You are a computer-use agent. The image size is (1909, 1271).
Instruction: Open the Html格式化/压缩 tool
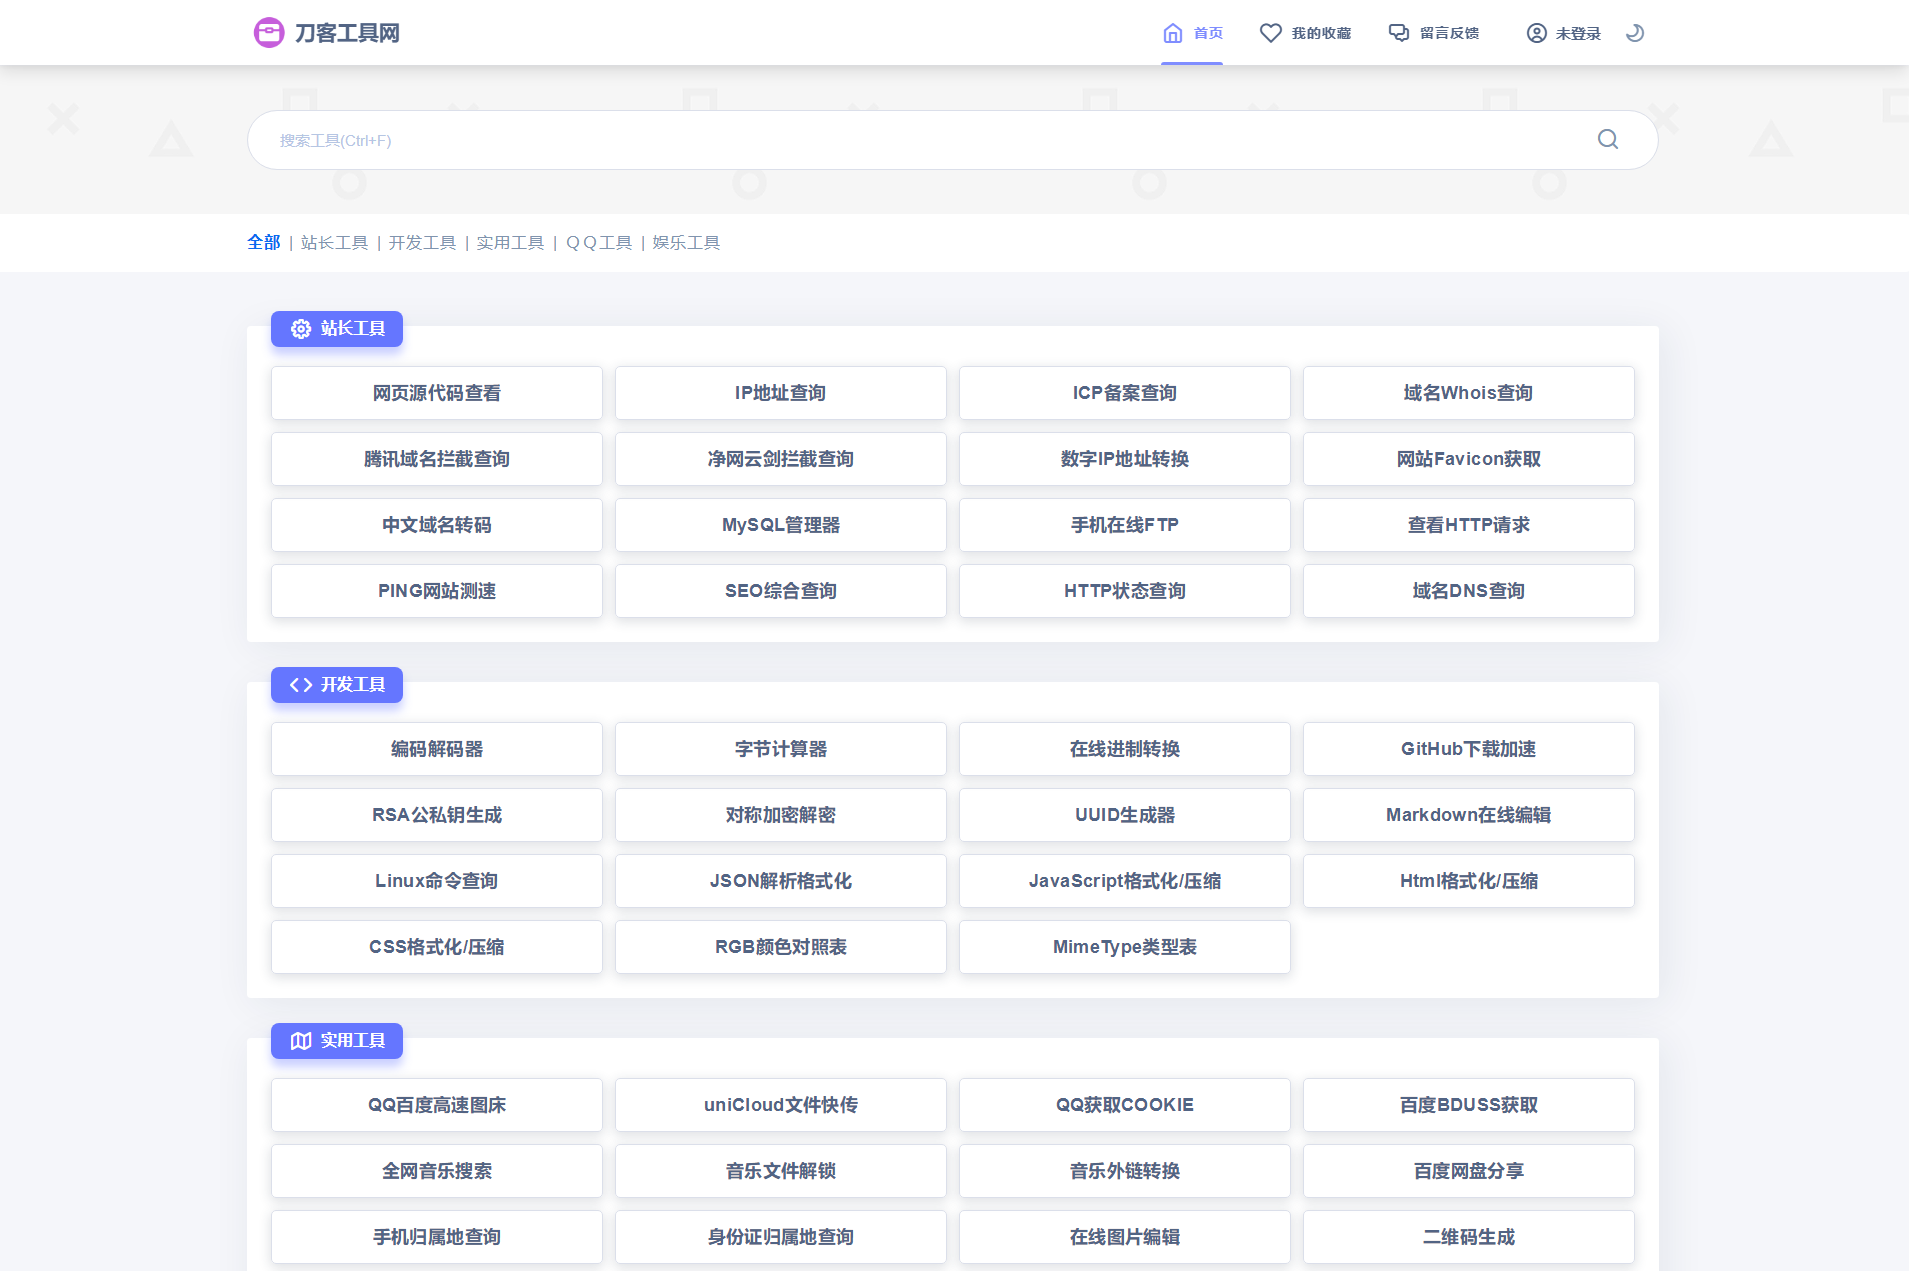1469,881
